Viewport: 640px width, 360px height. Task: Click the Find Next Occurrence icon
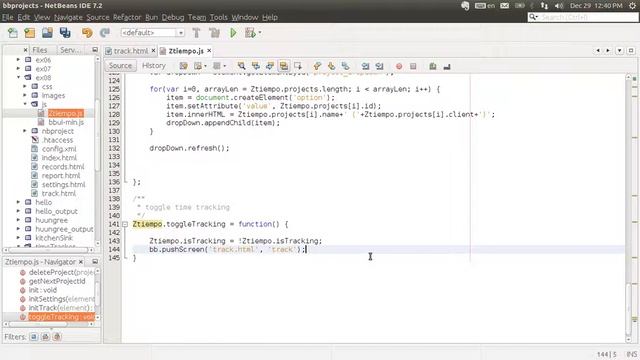270,66
